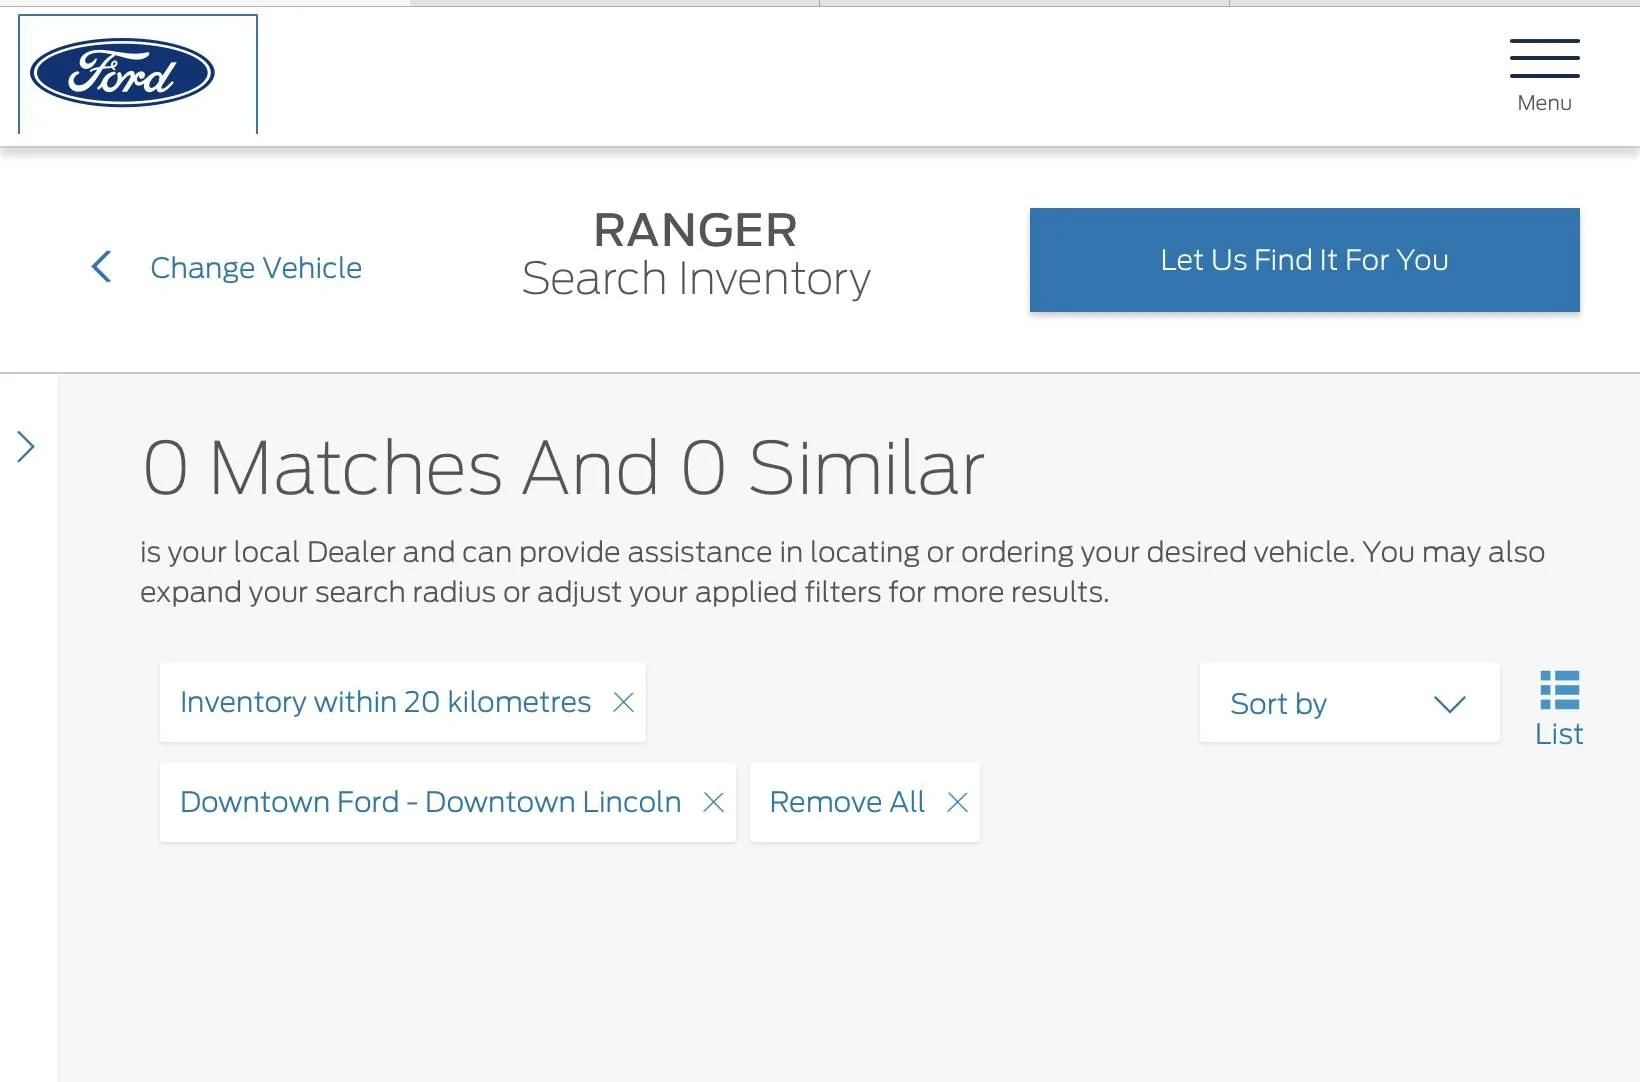Click the Inventory within 20 kilometres label
The height and width of the screenshot is (1082, 1640).
(385, 702)
